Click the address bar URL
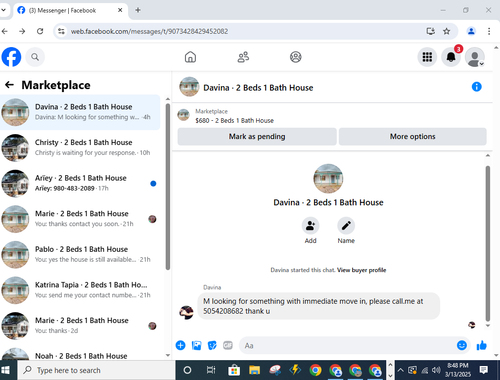This screenshot has width=500, height=380. (x=149, y=31)
